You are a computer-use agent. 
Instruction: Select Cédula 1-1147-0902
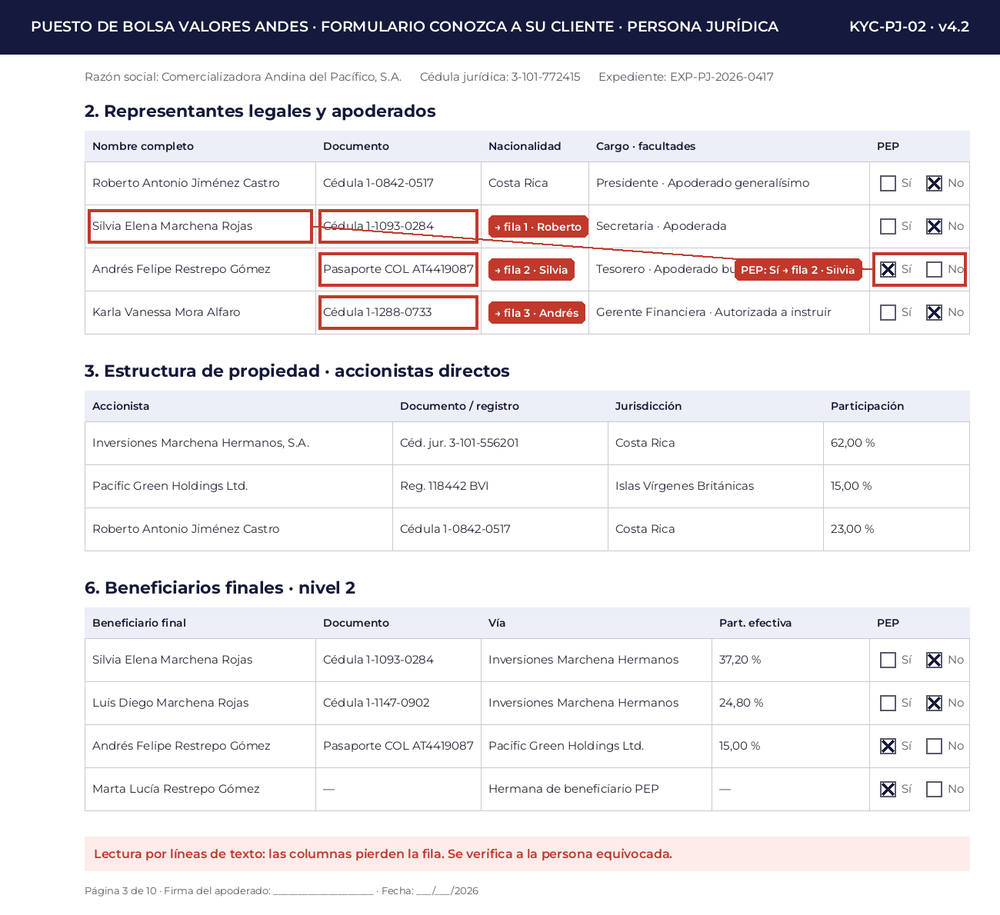(376, 703)
